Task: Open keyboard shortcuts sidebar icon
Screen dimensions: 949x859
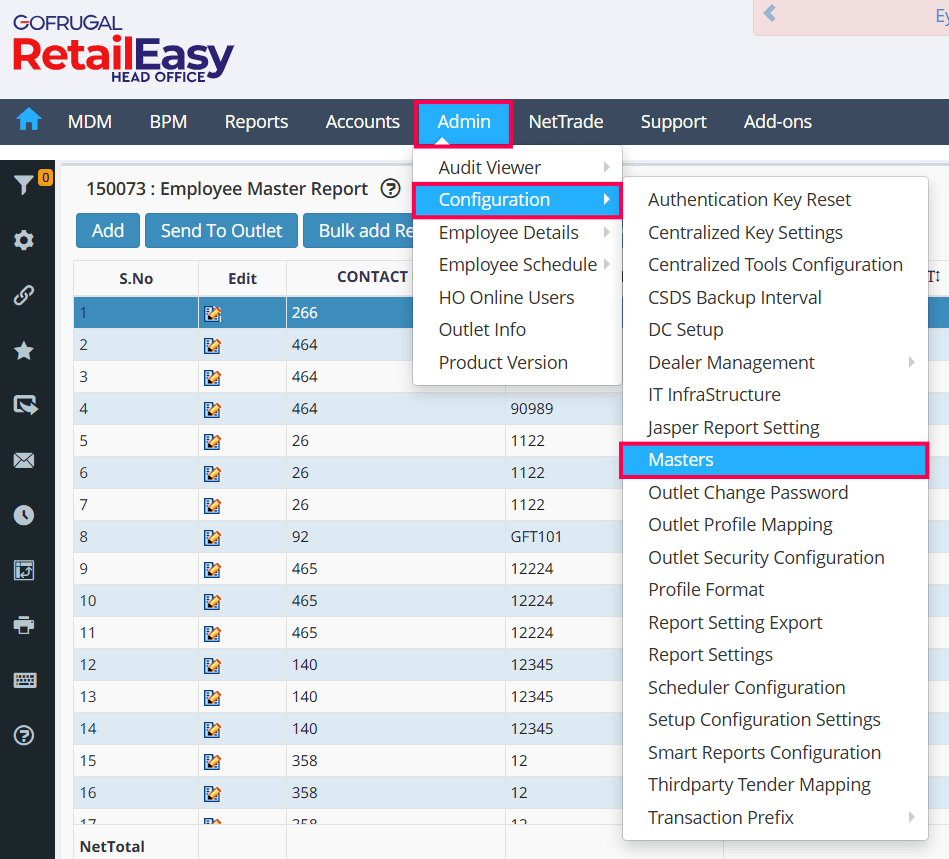Action: coord(24,680)
